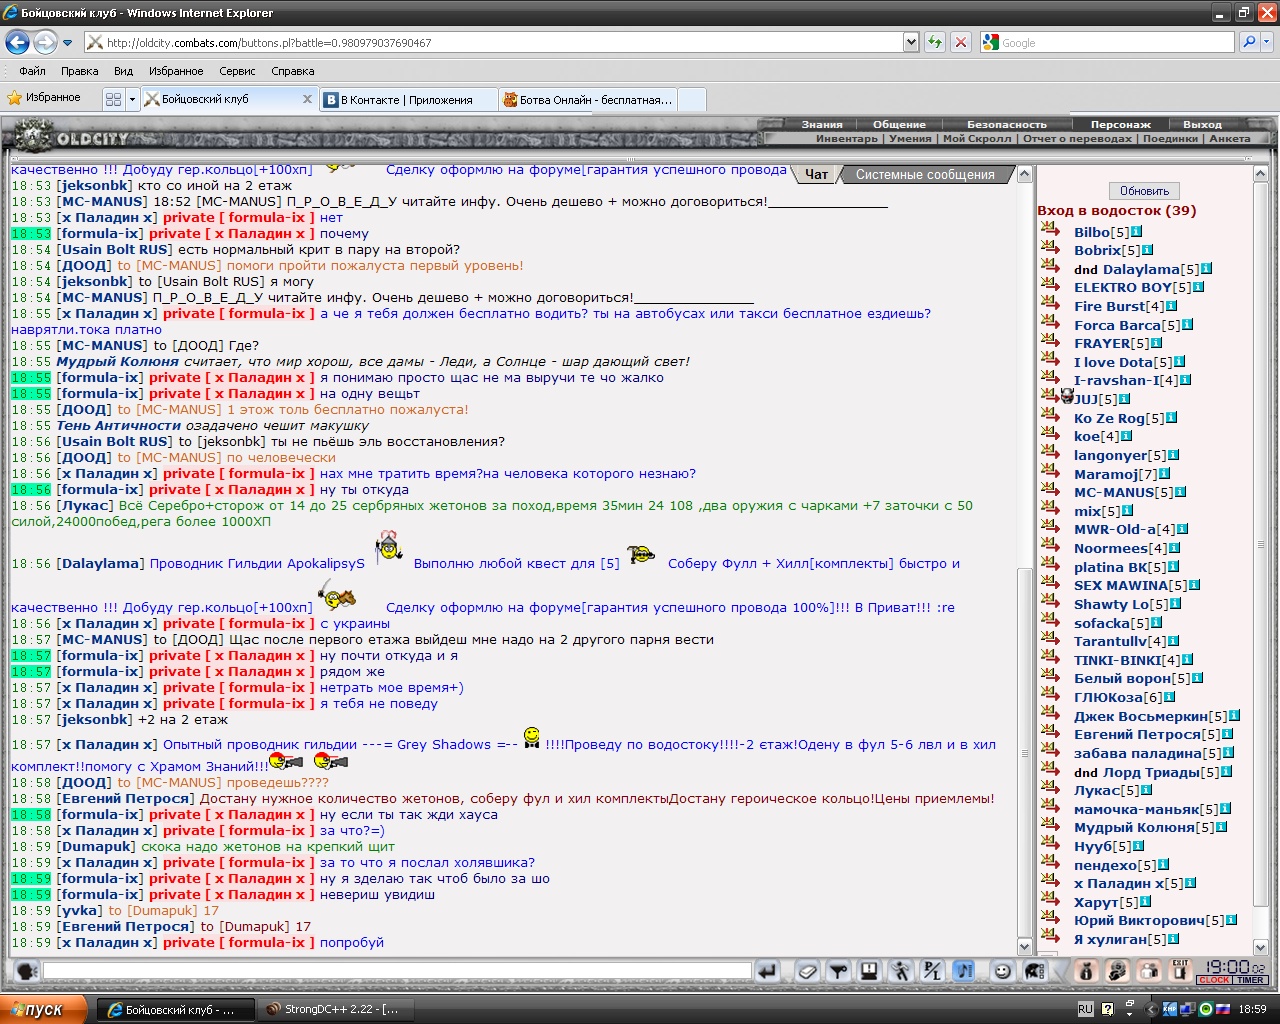Open the Quick Tabs grid button
1280x1024 pixels.
(x=113, y=99)
